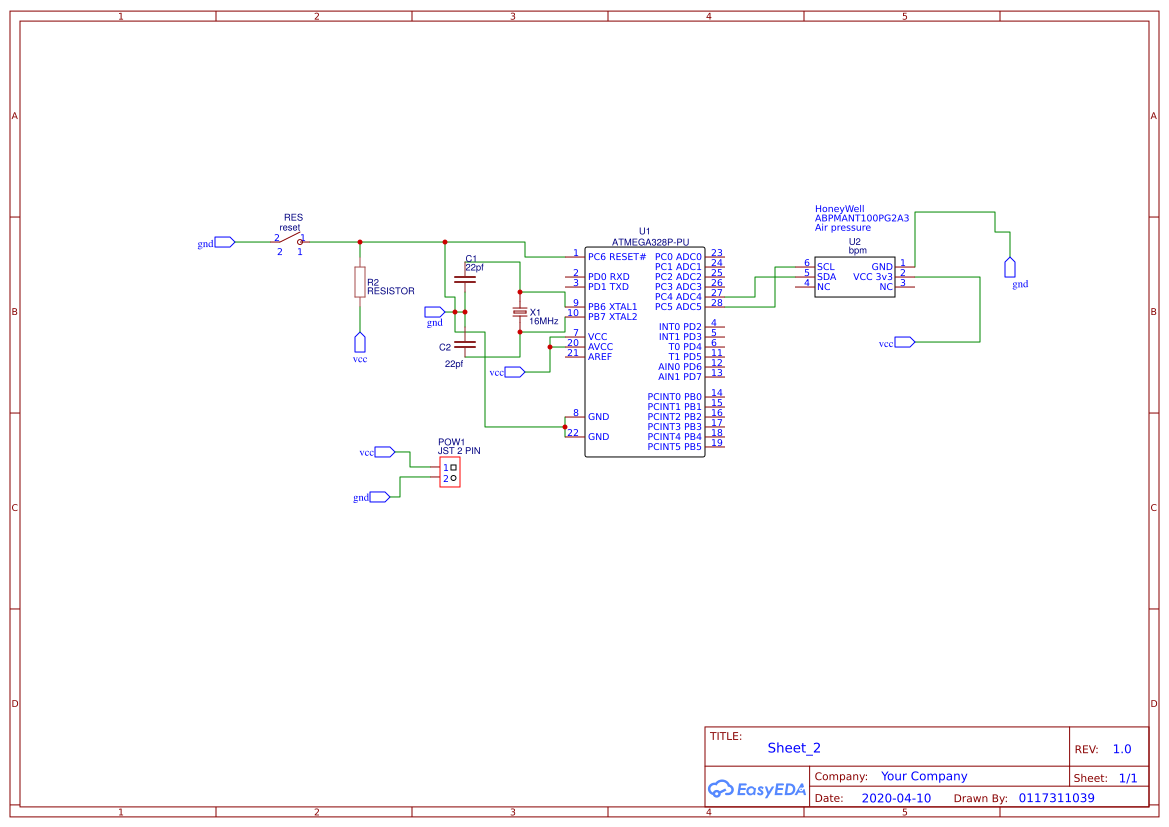The width and height of the screenshot is (1169, 827).
Task: Click the gnd flag right of the sensor
Action: pos(1010,266)
